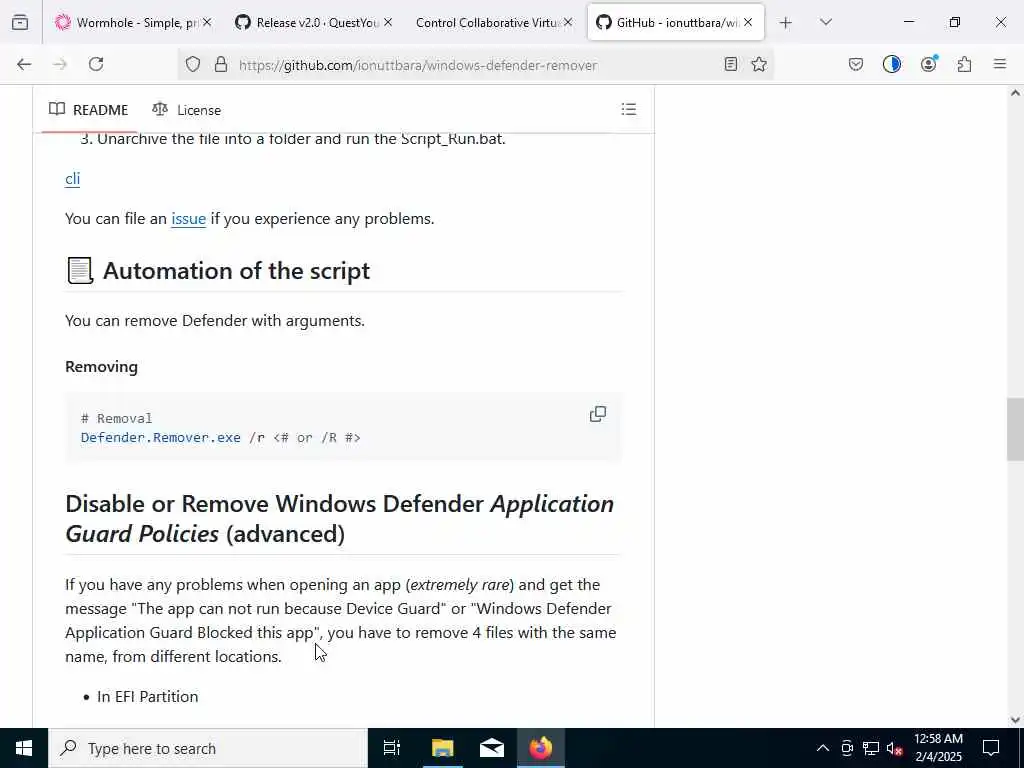Open Meet Now tray icon

point(847,748)
